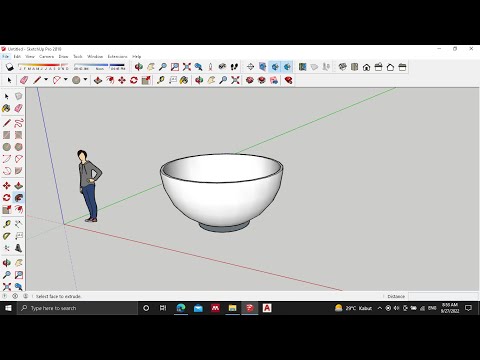This screenshot has width=480, height=360.
Task: Switch to Iso view
Action: coord(342,67)
